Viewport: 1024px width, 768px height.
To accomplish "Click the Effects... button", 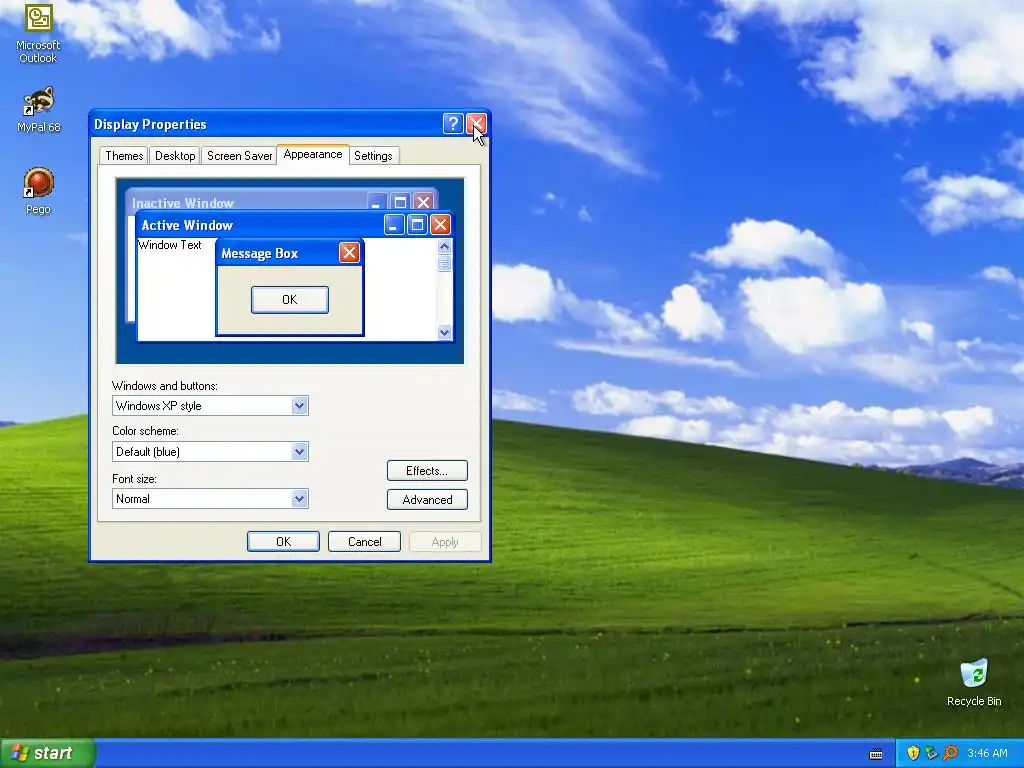I will 427,471.
